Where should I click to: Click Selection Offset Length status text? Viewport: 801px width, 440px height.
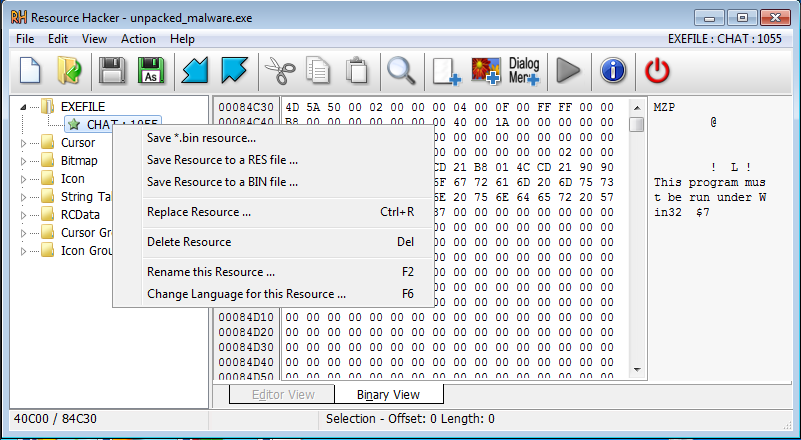pyautogui.click(x=410, y=419)
